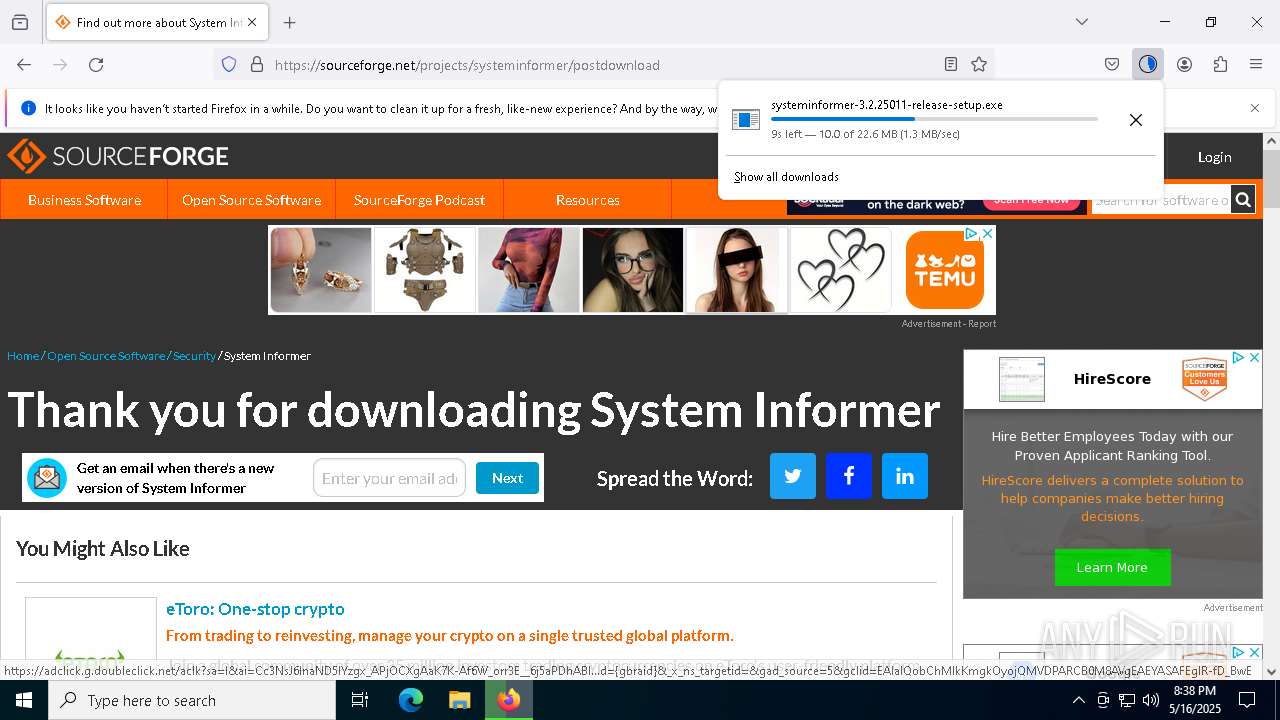
Task: Open the tracking protection shield icon
Action: pos(229,64)
